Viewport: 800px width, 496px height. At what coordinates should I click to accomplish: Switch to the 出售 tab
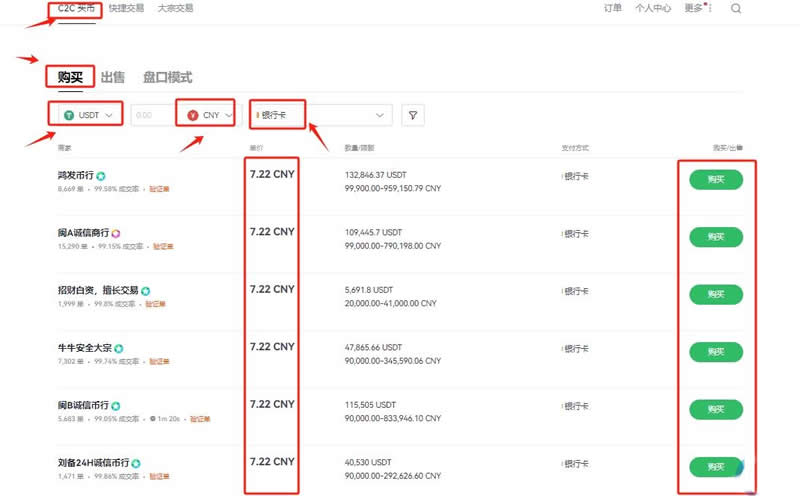click(x=113, y=77)
